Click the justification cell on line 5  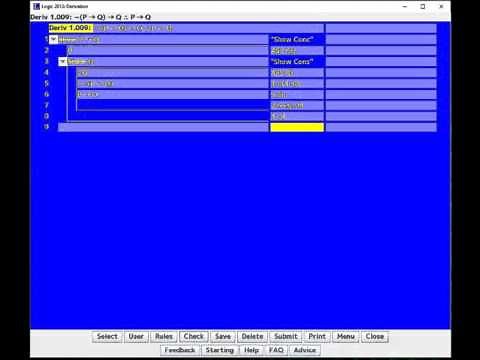[297, 84]
